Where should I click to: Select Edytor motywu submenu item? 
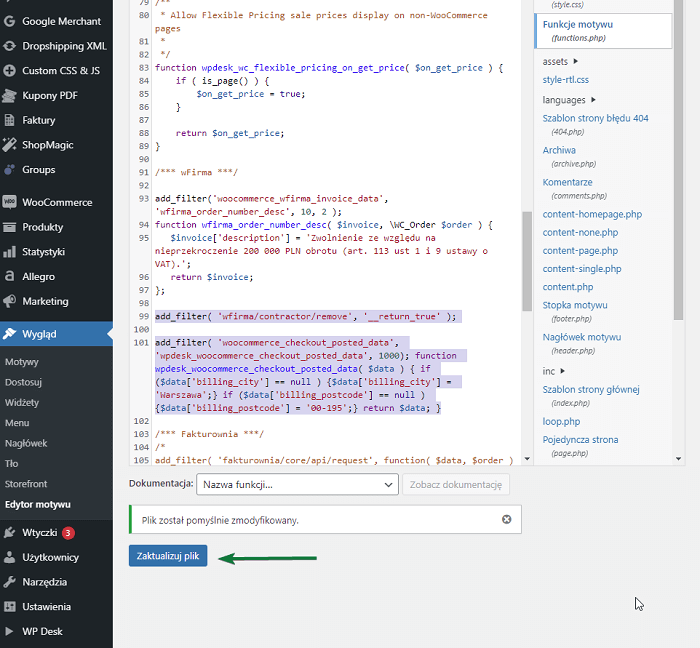point(38,505)
